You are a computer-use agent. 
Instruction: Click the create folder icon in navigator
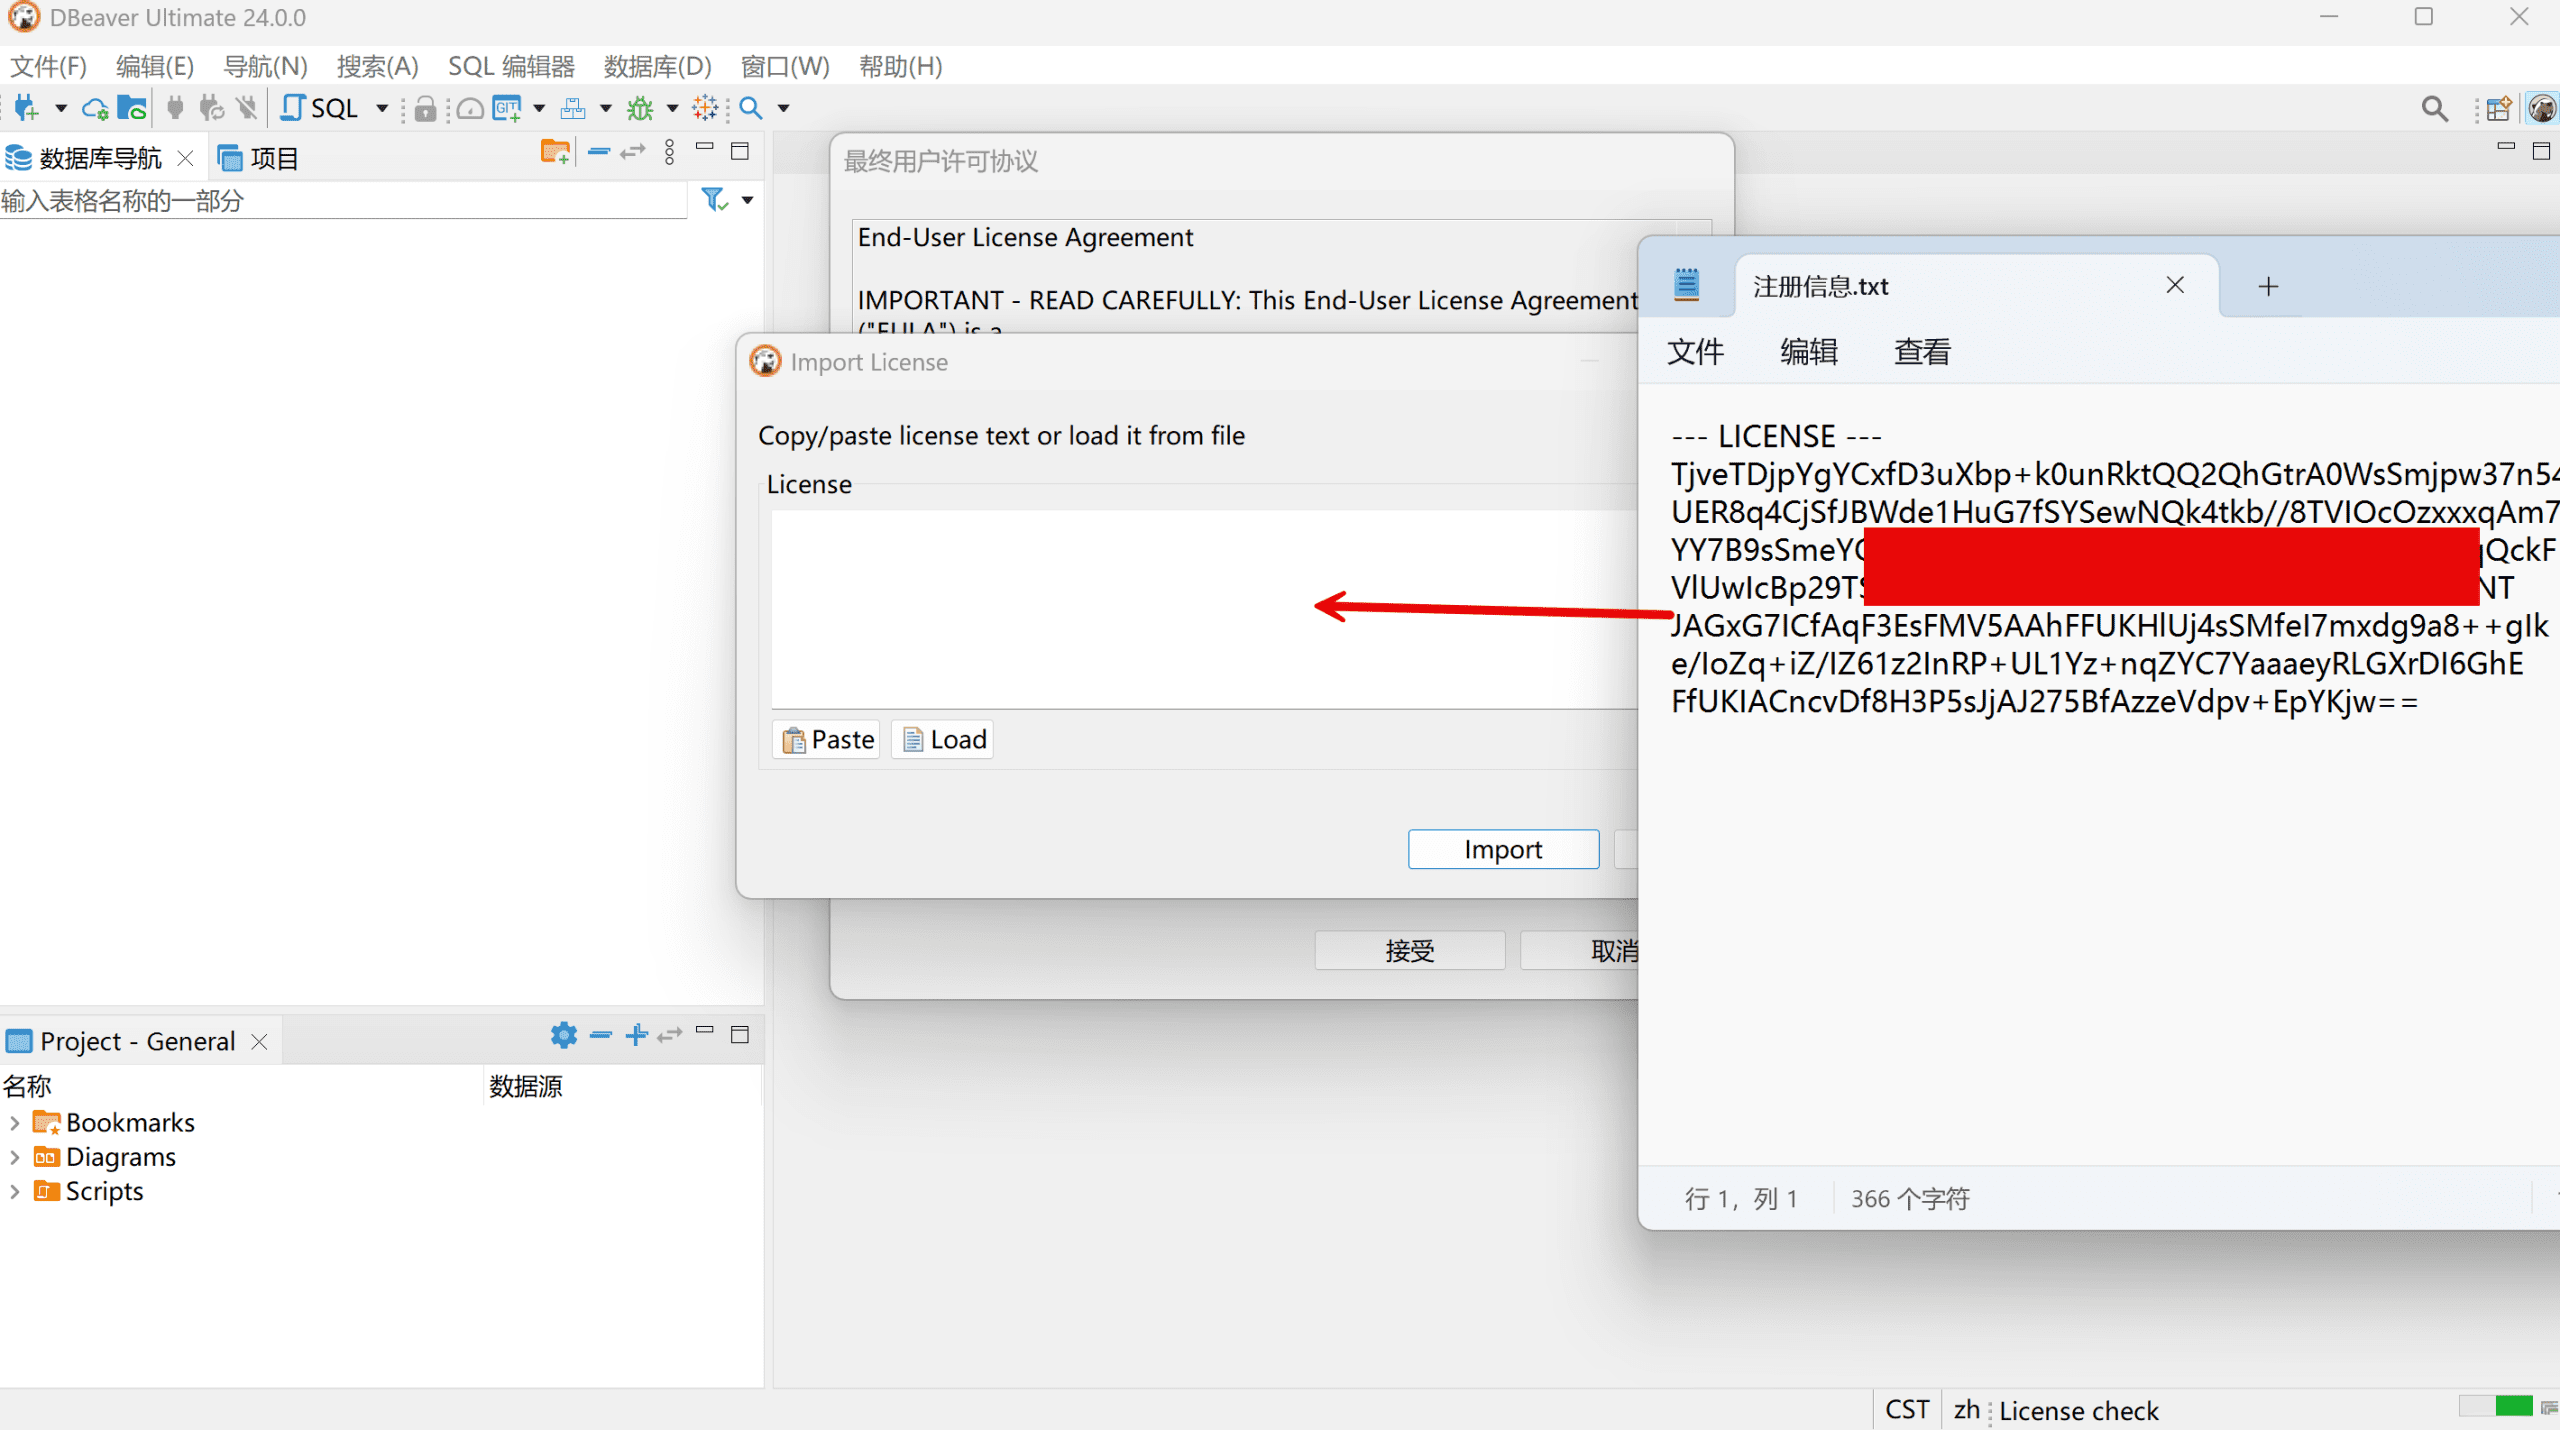coord(554,152)
